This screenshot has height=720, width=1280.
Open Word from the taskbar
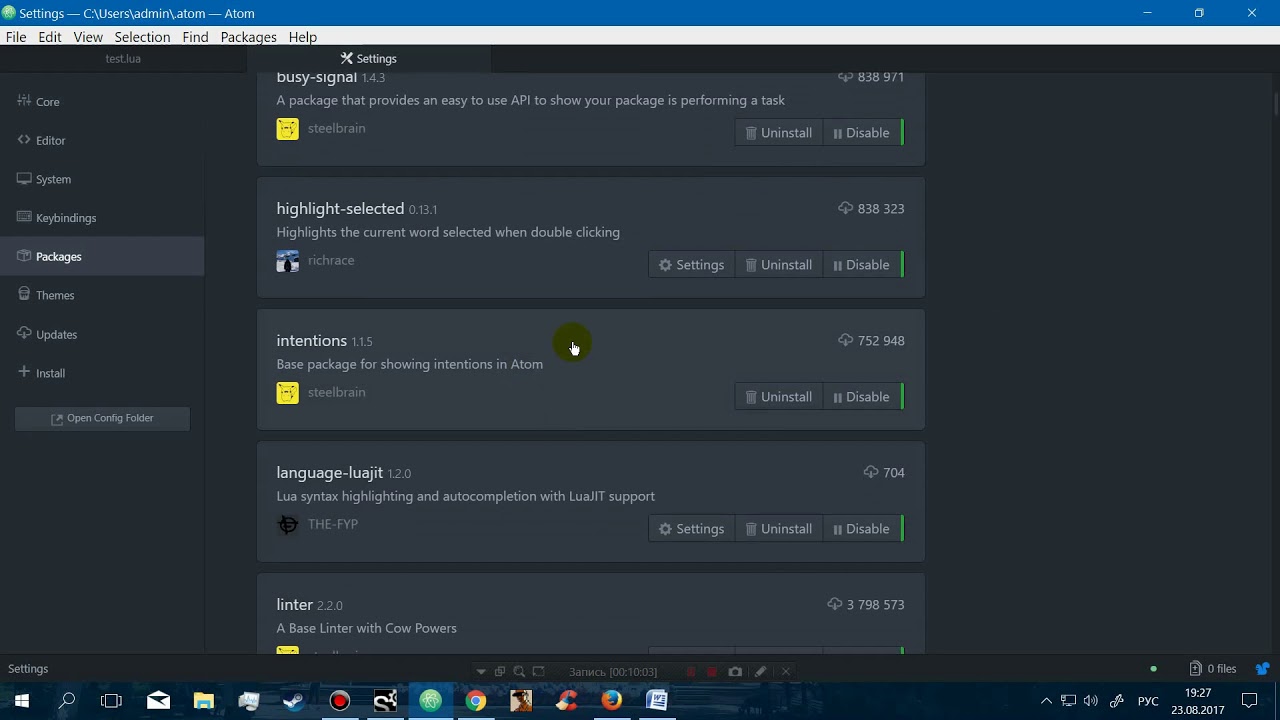click(657, 701)
